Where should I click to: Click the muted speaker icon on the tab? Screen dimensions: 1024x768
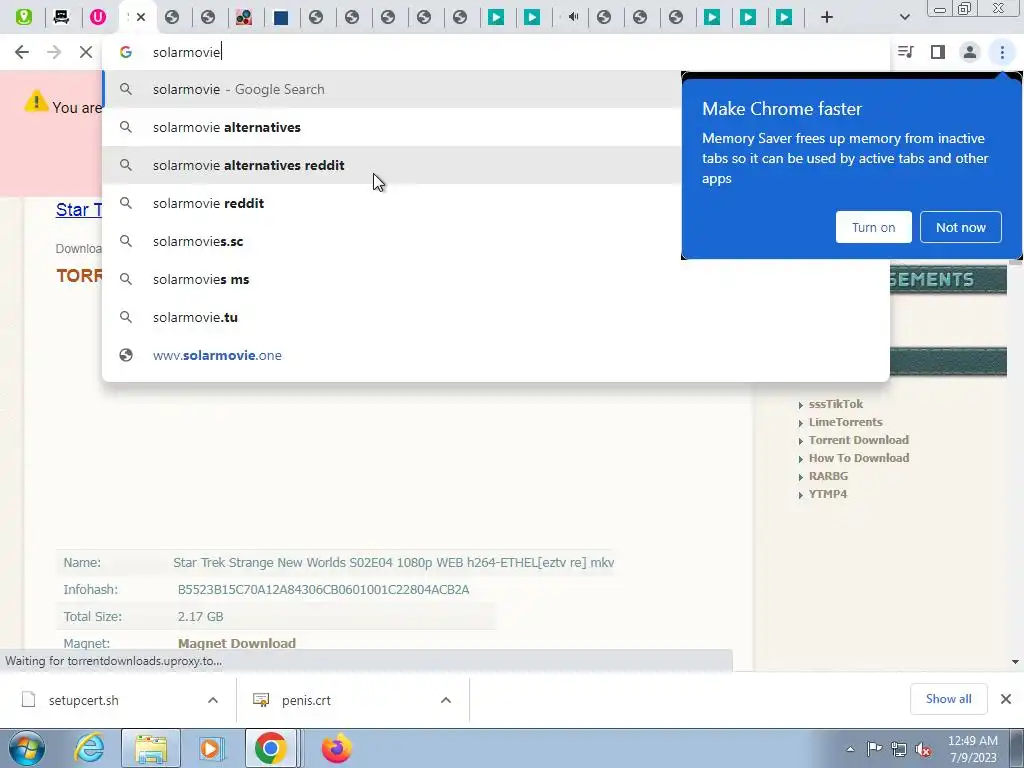click(573, 17)
